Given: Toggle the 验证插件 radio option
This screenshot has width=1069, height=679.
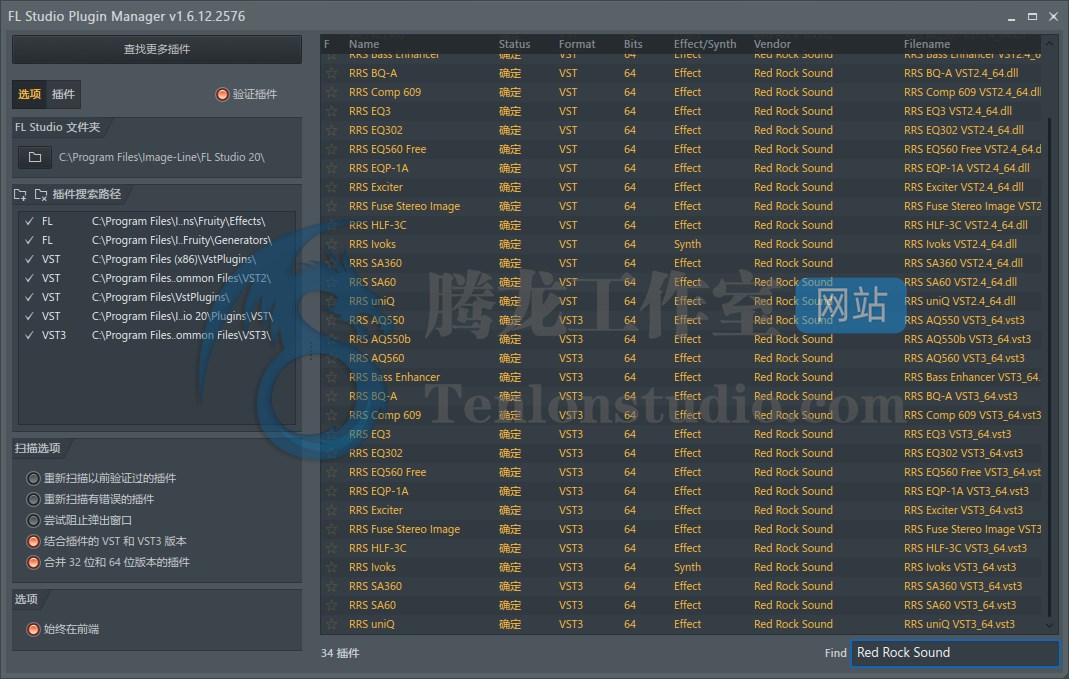Looking at the screenshot, I should [222, 95].
